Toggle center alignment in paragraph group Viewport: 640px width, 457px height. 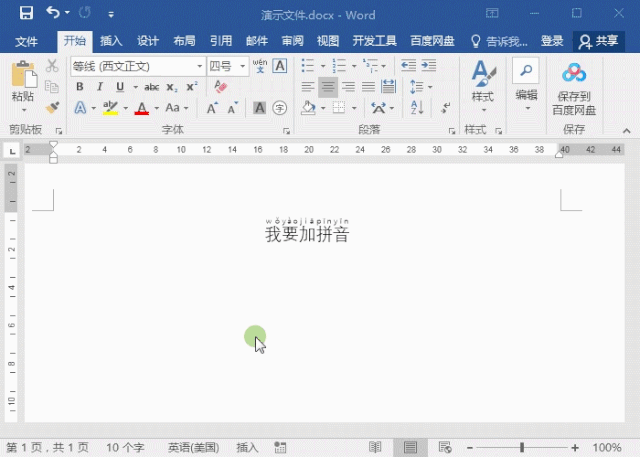[328, 87]
